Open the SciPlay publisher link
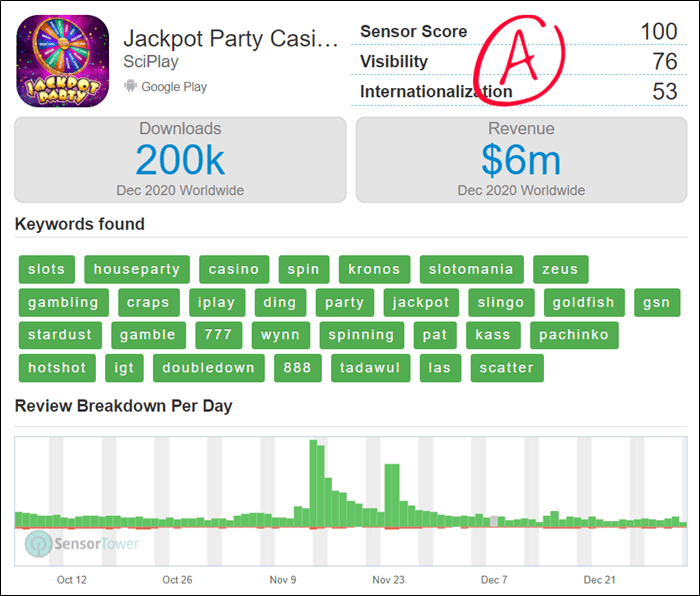Screen dimensions: 700x596 pos(151,62)
